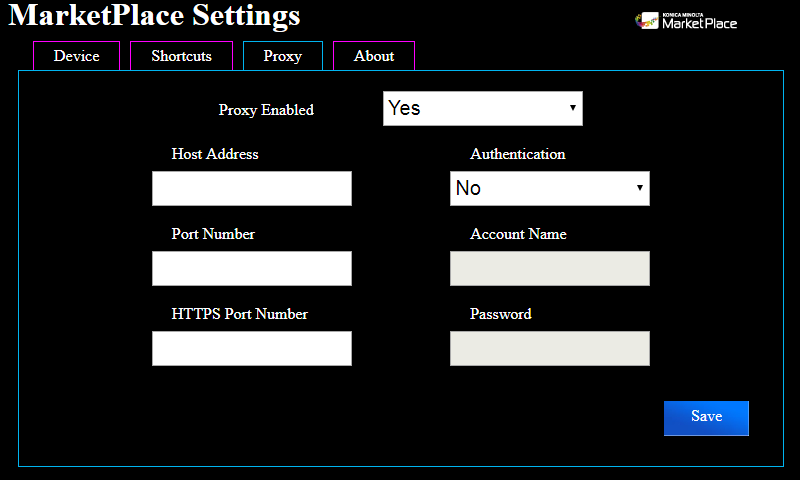Image resolution: width=800 pixels, height=480 pixels.
Task: Switch to the Device tab
Action: pos(77,56)
